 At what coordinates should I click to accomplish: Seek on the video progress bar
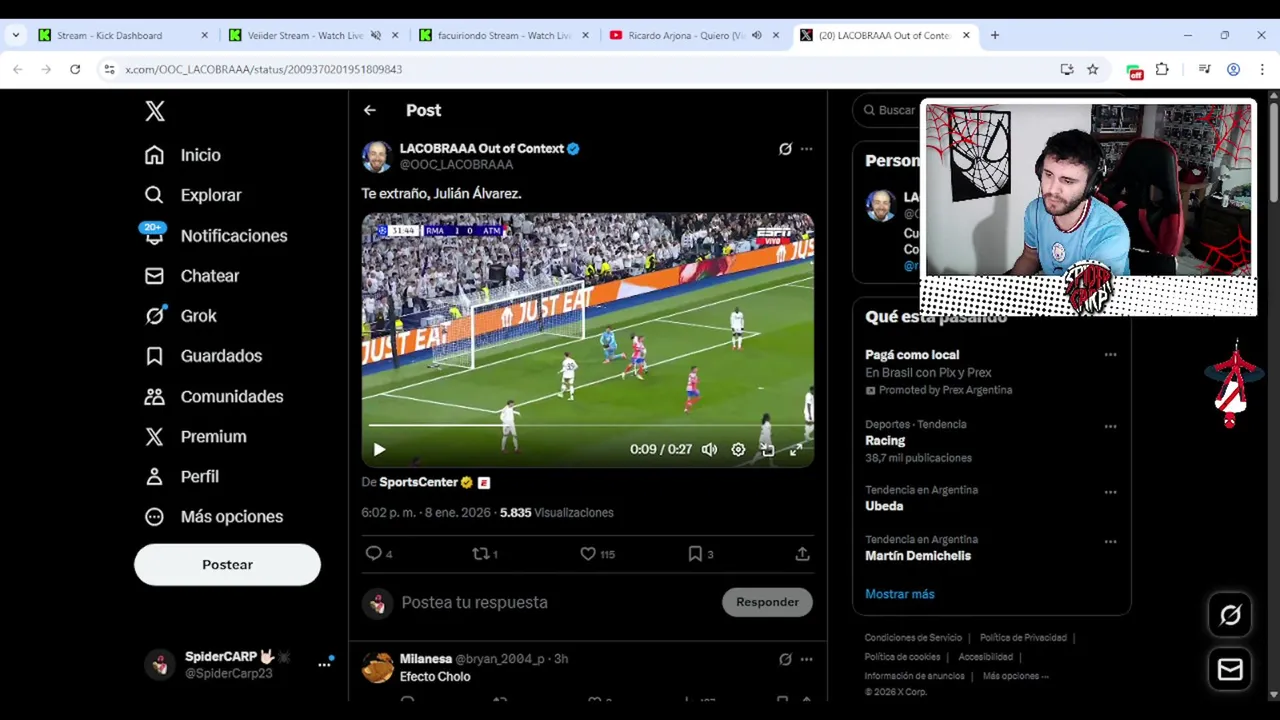[587, 426]
